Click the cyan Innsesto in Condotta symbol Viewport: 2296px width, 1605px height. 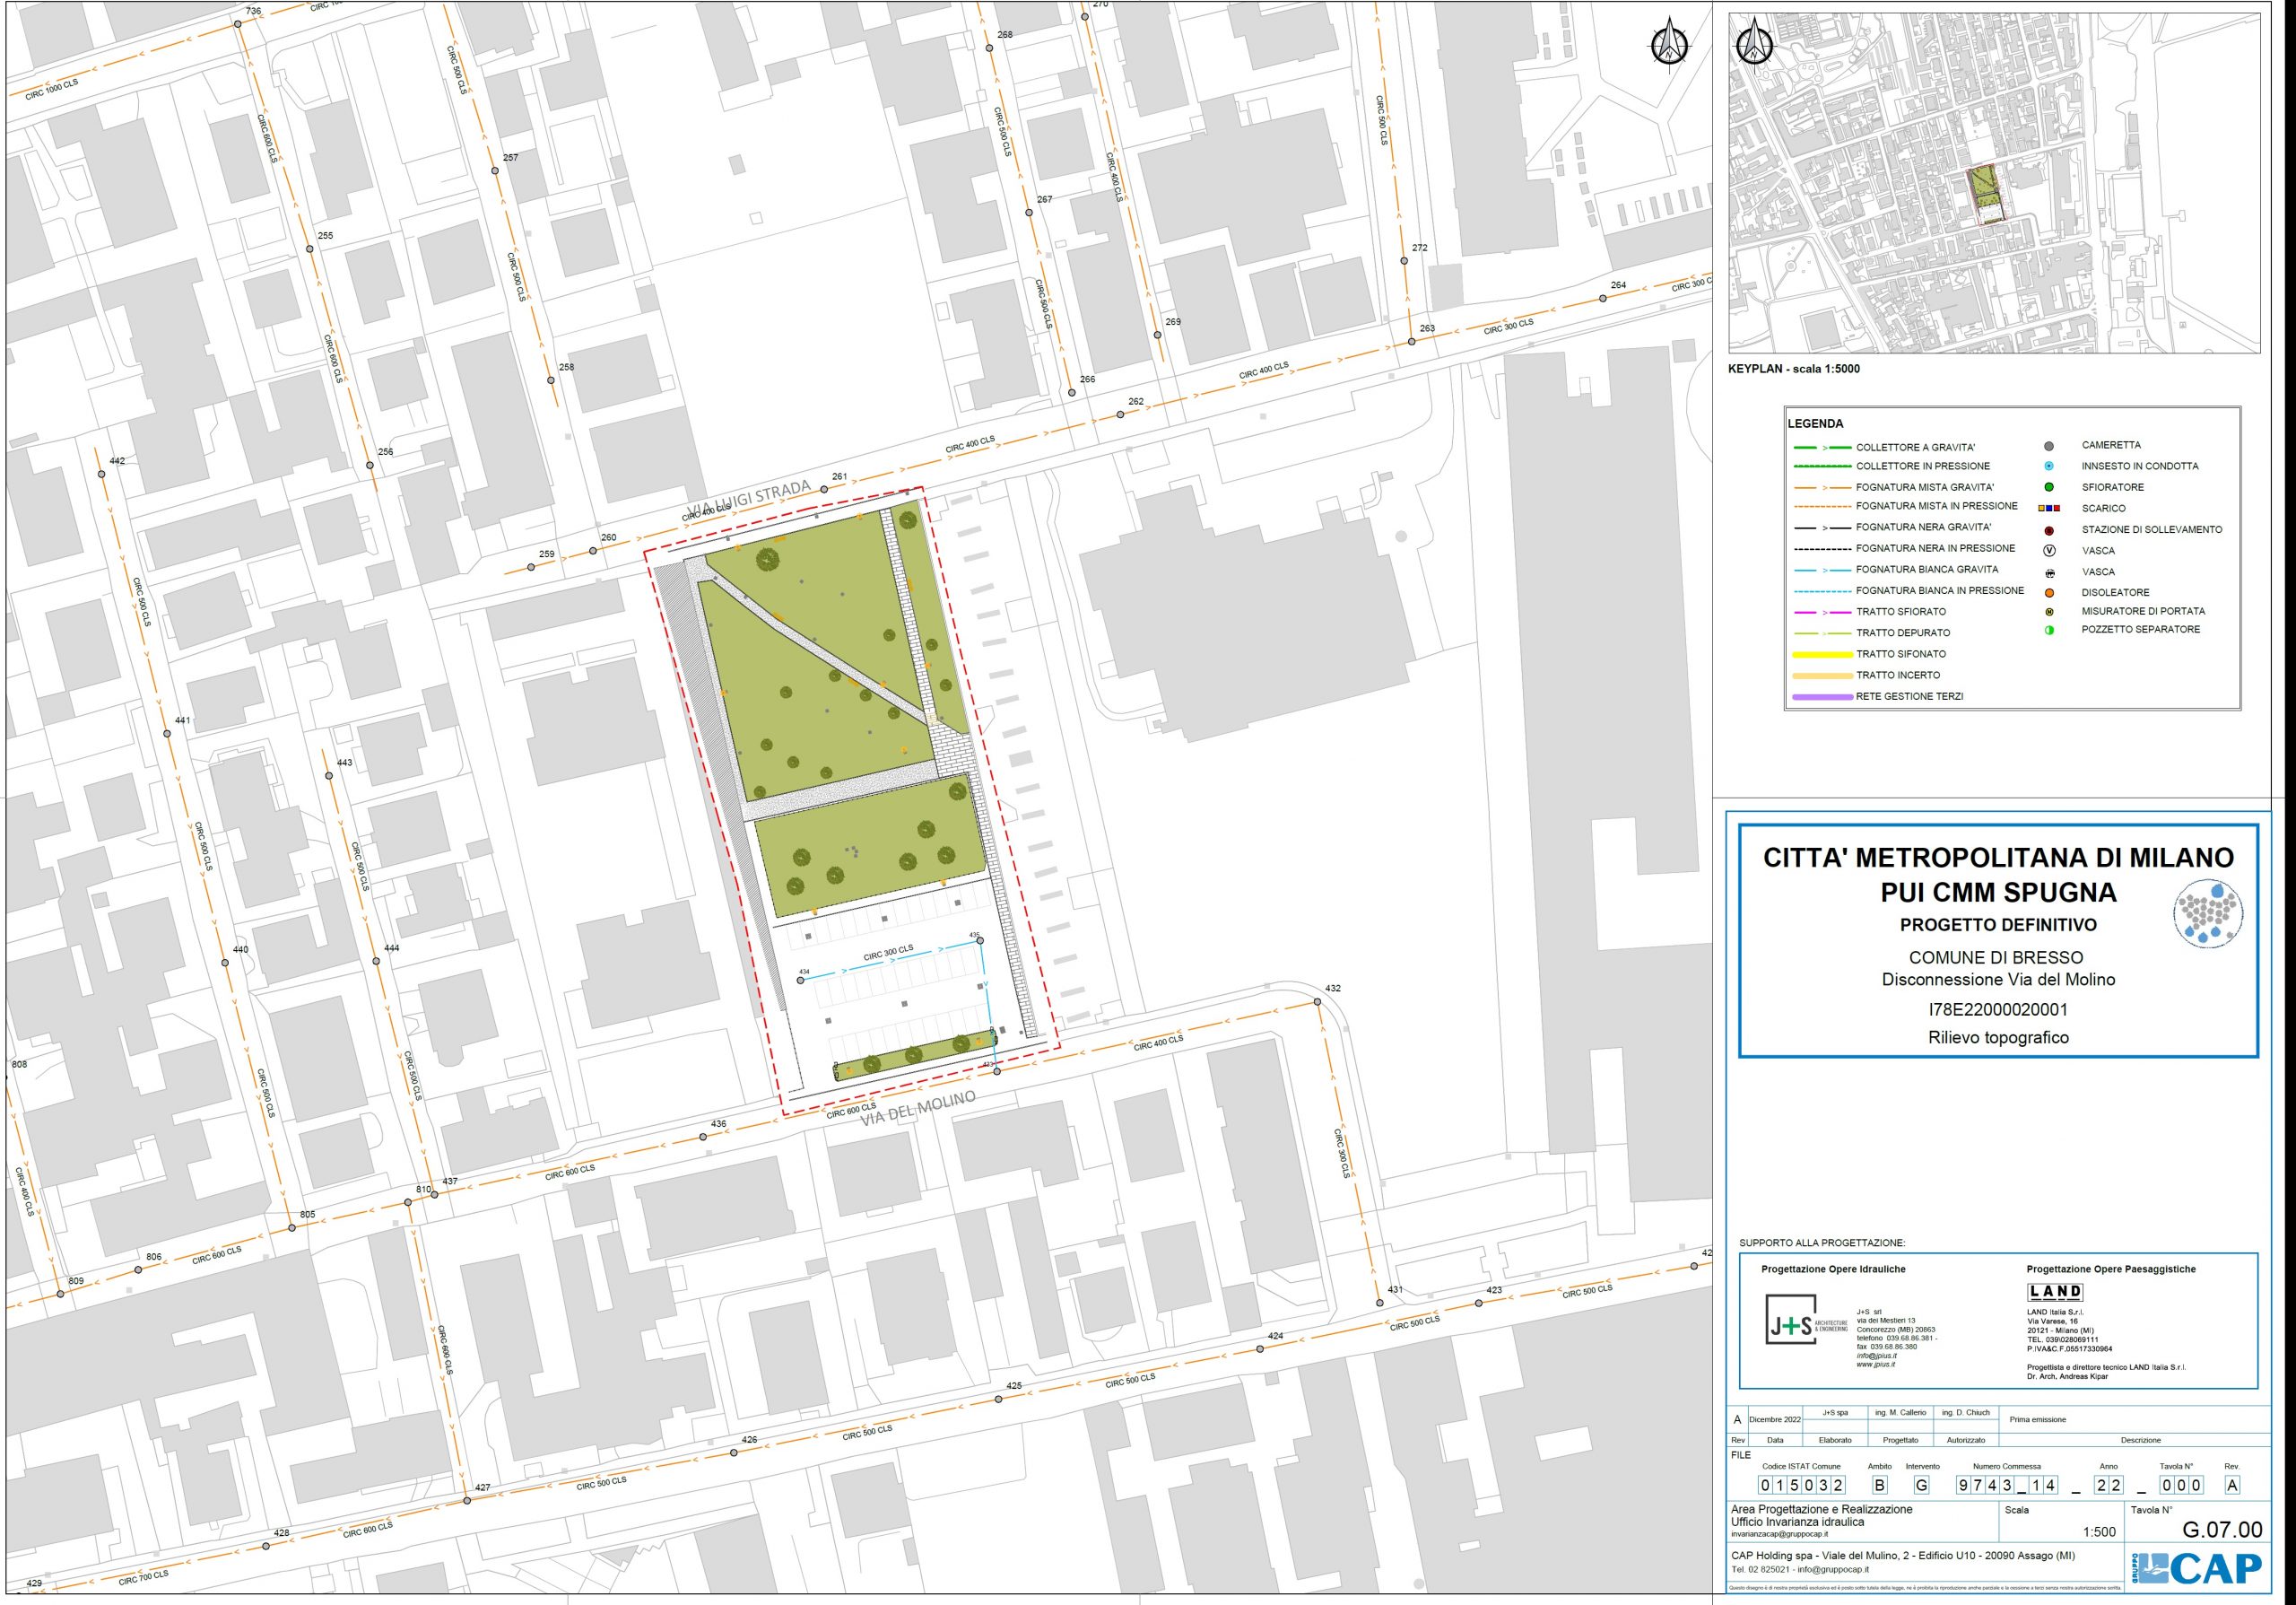pyautogui.click(x=2049, y=466)
